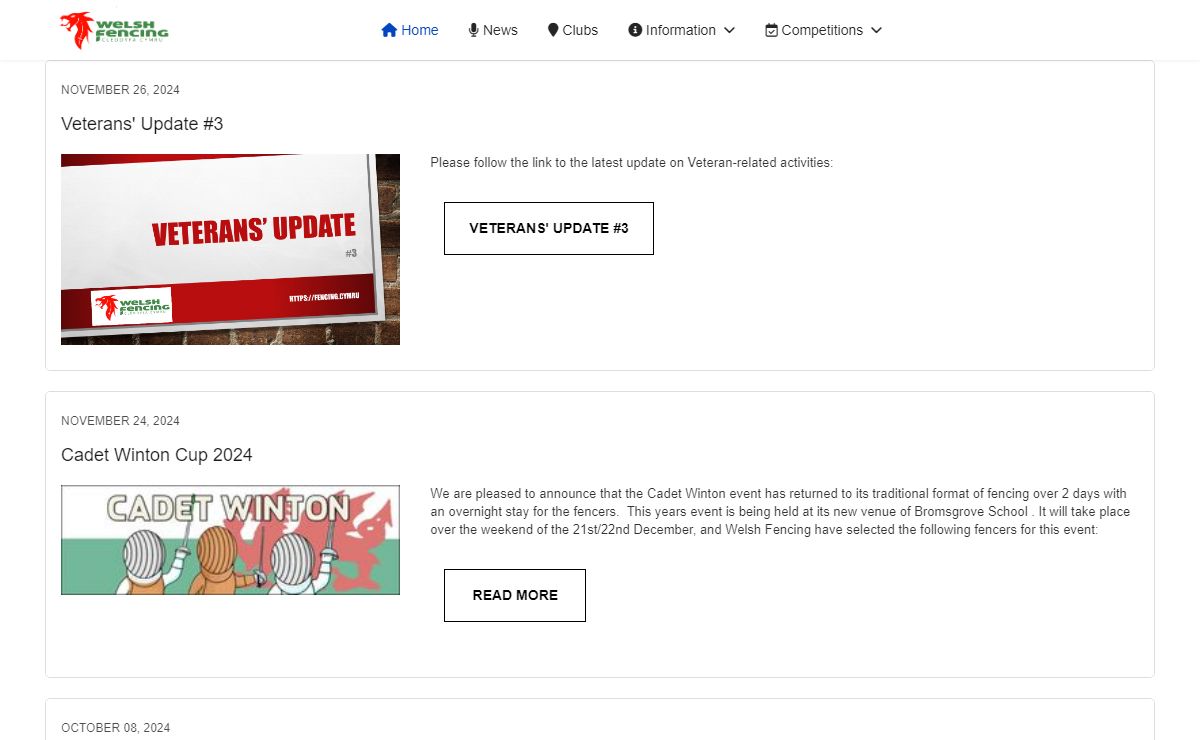1200x740 pixels.
Task: Open the Cadet Winton banner image
Action: click(x=230, y=540)
